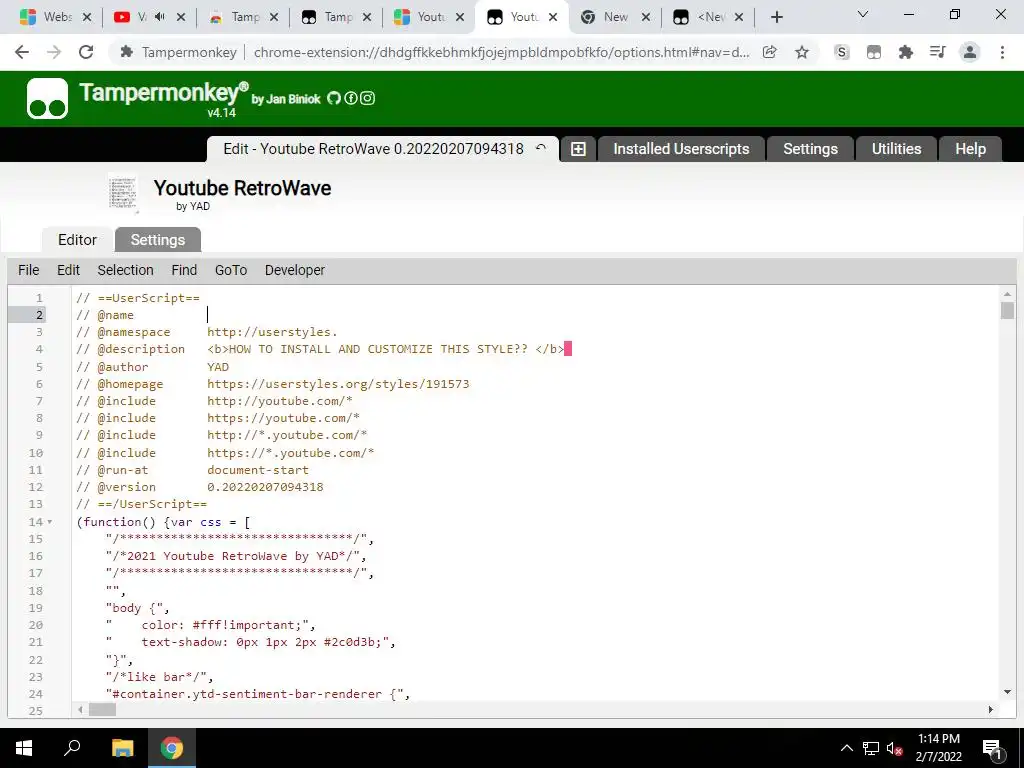Close the YouTube video tab
Screen dimensions: 1024x768
pyautogui.click(x=181, y=18)
